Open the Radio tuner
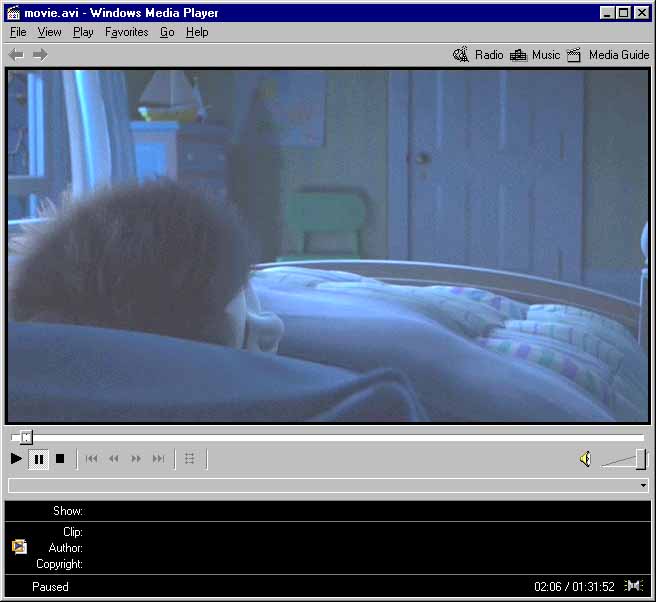Image resolution: width=656 pixels, height=602 pixels. (478, 55)
